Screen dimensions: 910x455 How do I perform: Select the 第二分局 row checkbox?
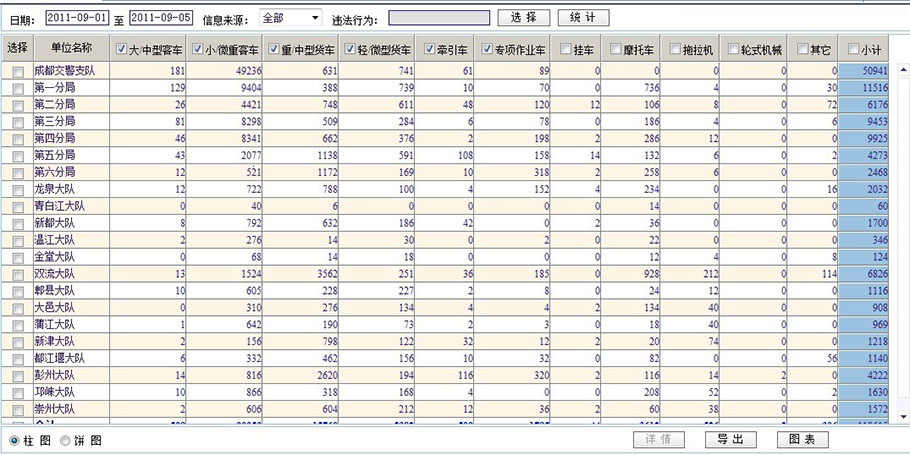[18, 106]
